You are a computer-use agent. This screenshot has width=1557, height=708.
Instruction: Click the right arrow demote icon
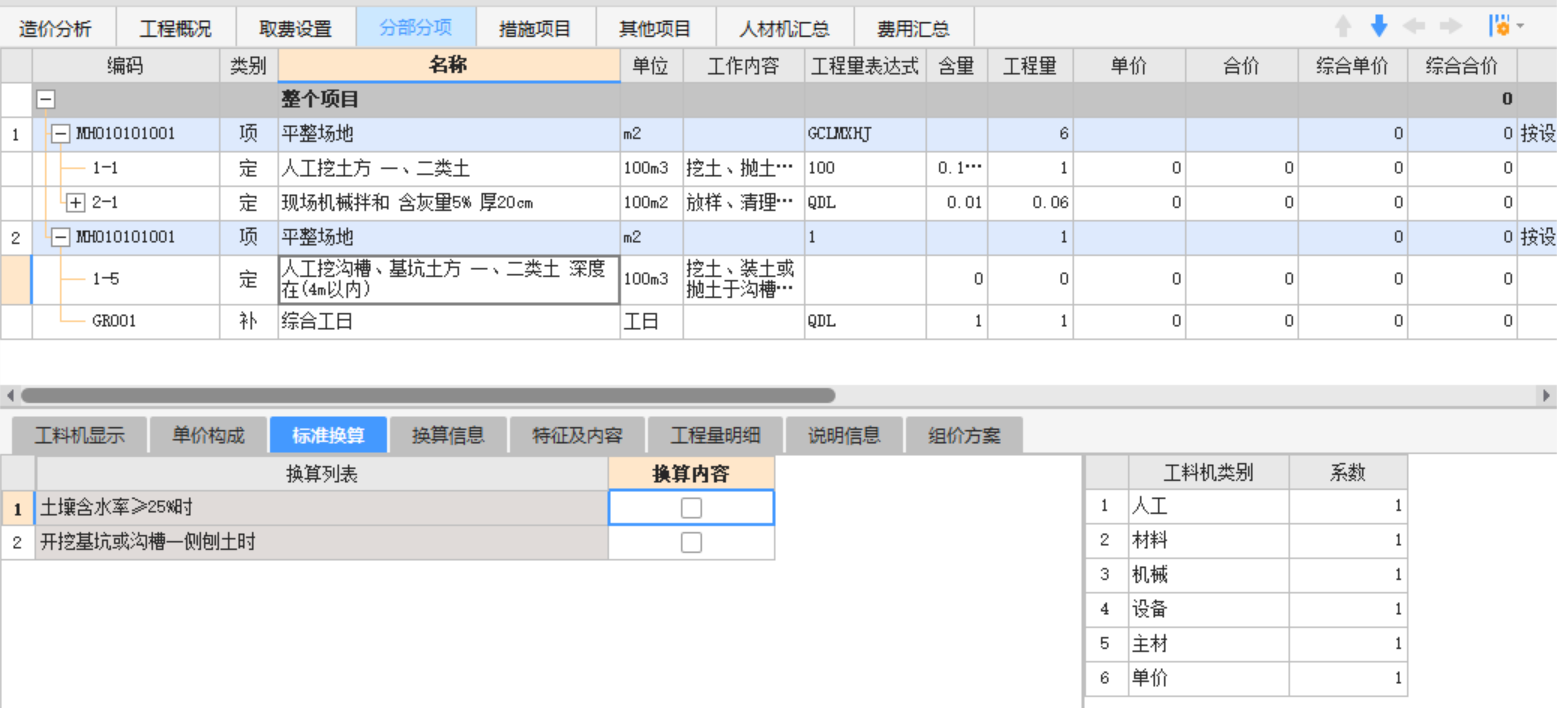[1450, 27]
